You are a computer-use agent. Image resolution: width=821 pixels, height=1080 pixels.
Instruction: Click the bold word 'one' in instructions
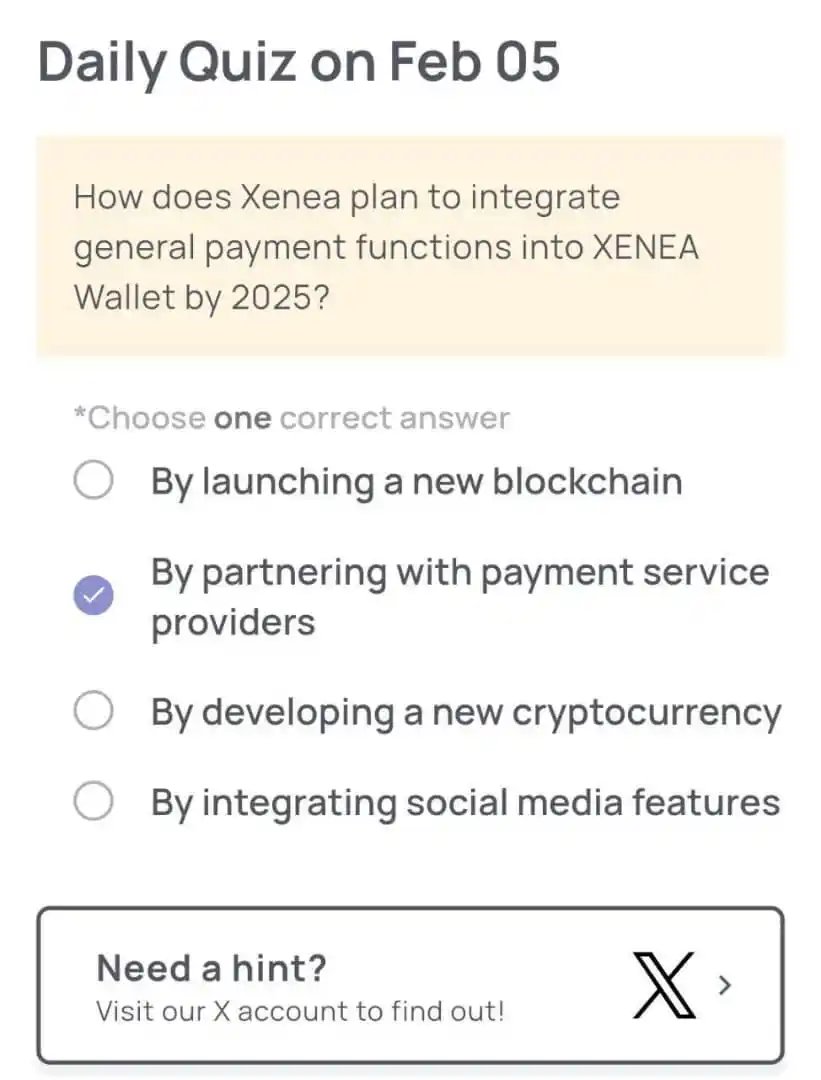[242, 419]
